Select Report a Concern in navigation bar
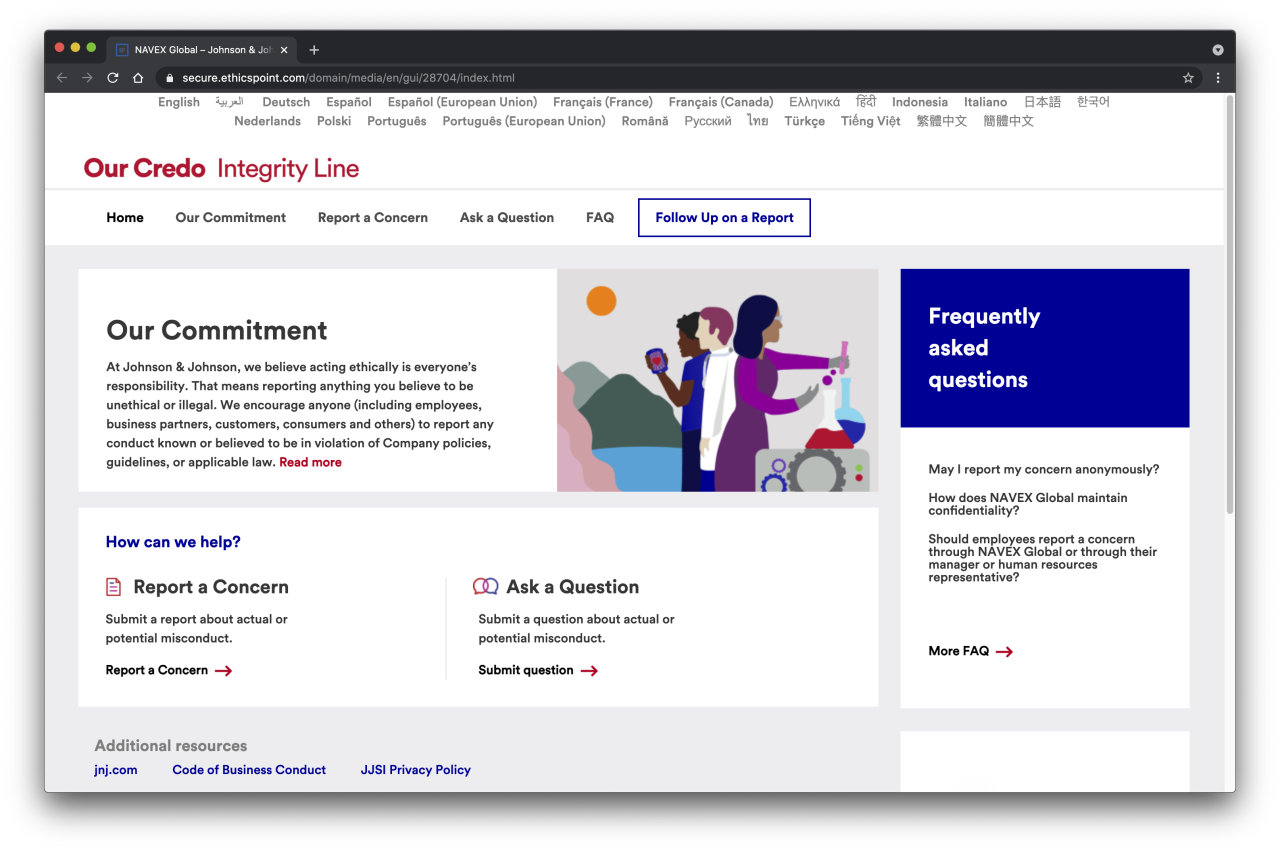Viewport: 1280px width, 851px height. pos(373,218)
